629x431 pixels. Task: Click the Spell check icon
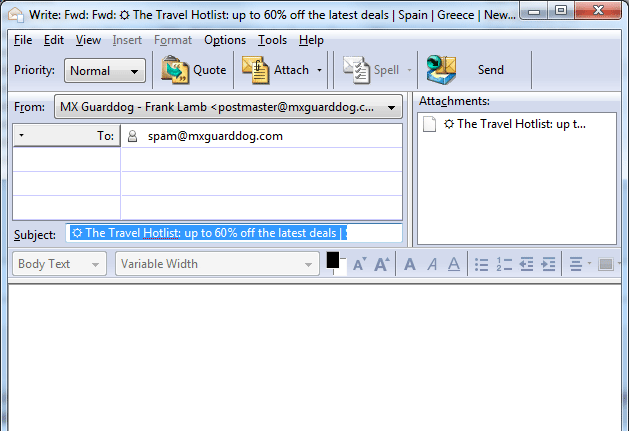tap(357, 70)
